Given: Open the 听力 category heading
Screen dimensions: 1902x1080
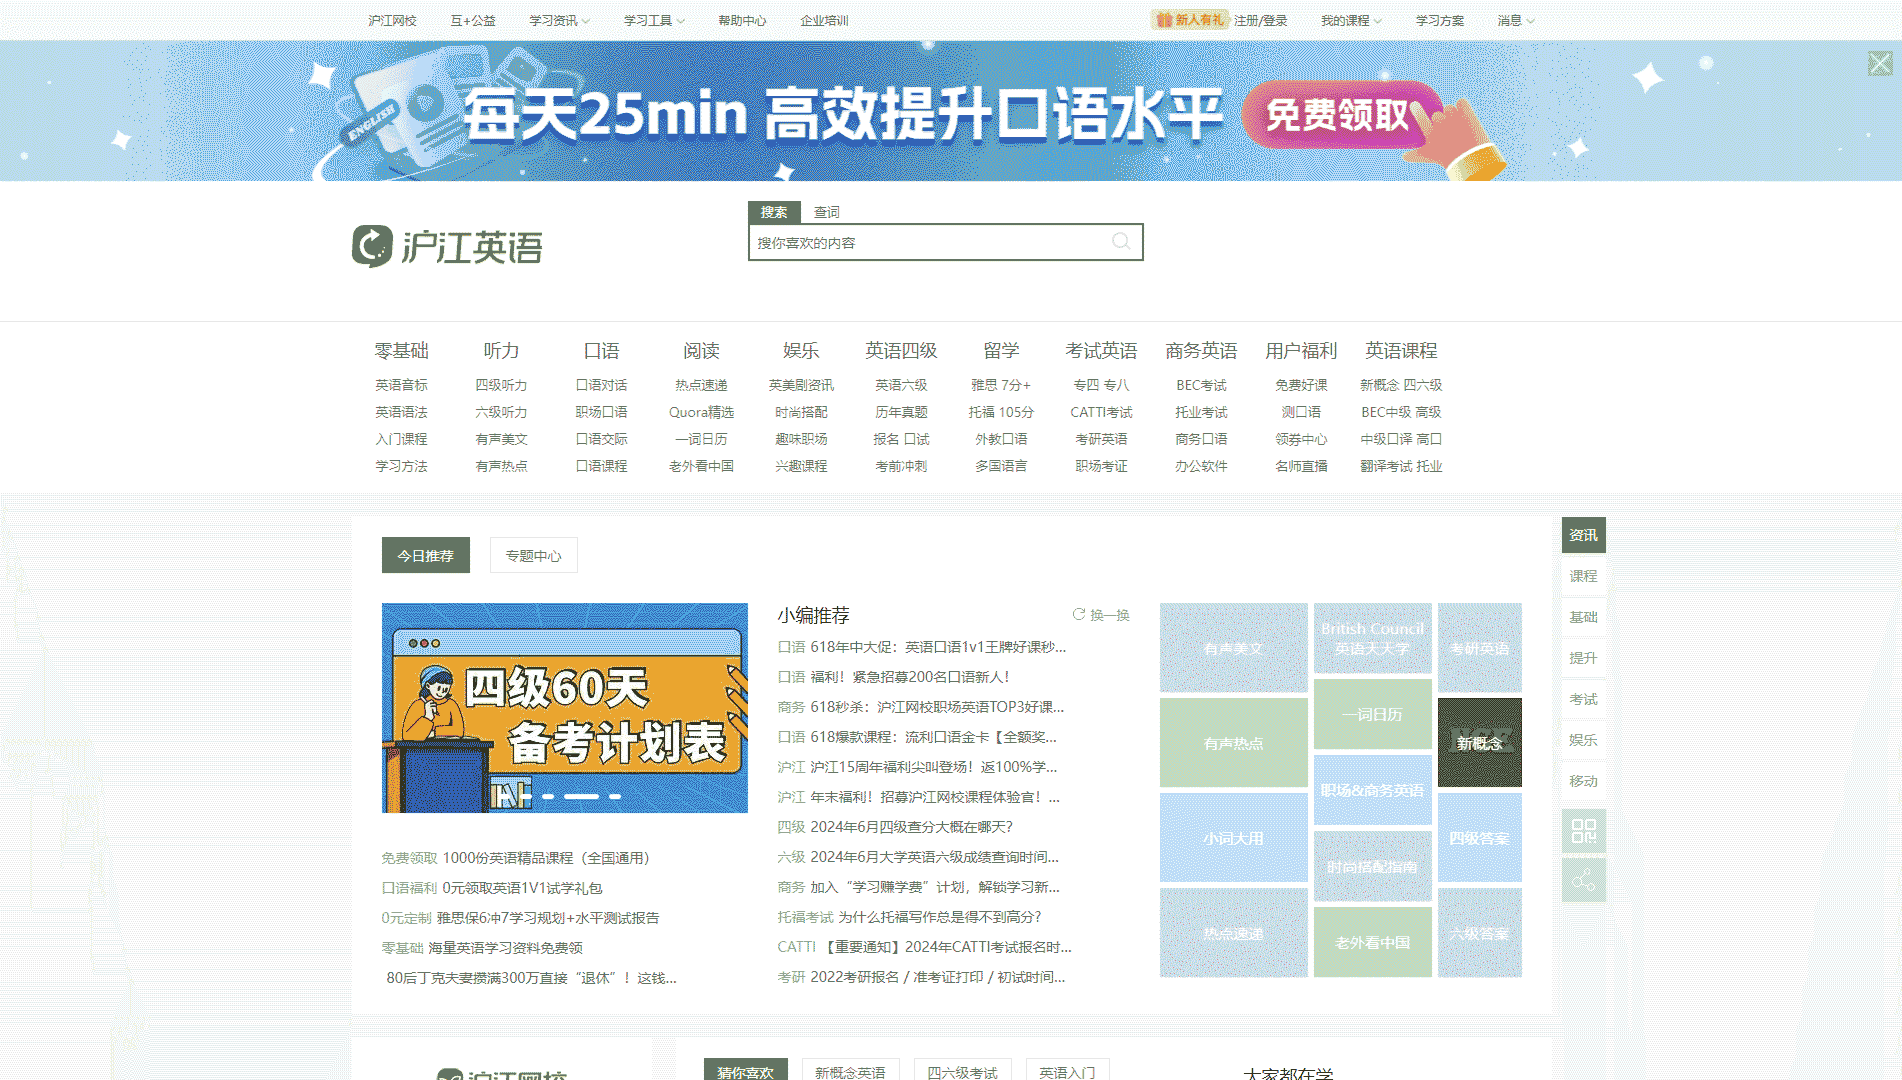Looking at the screenshot, I should (x=501, y=350).
